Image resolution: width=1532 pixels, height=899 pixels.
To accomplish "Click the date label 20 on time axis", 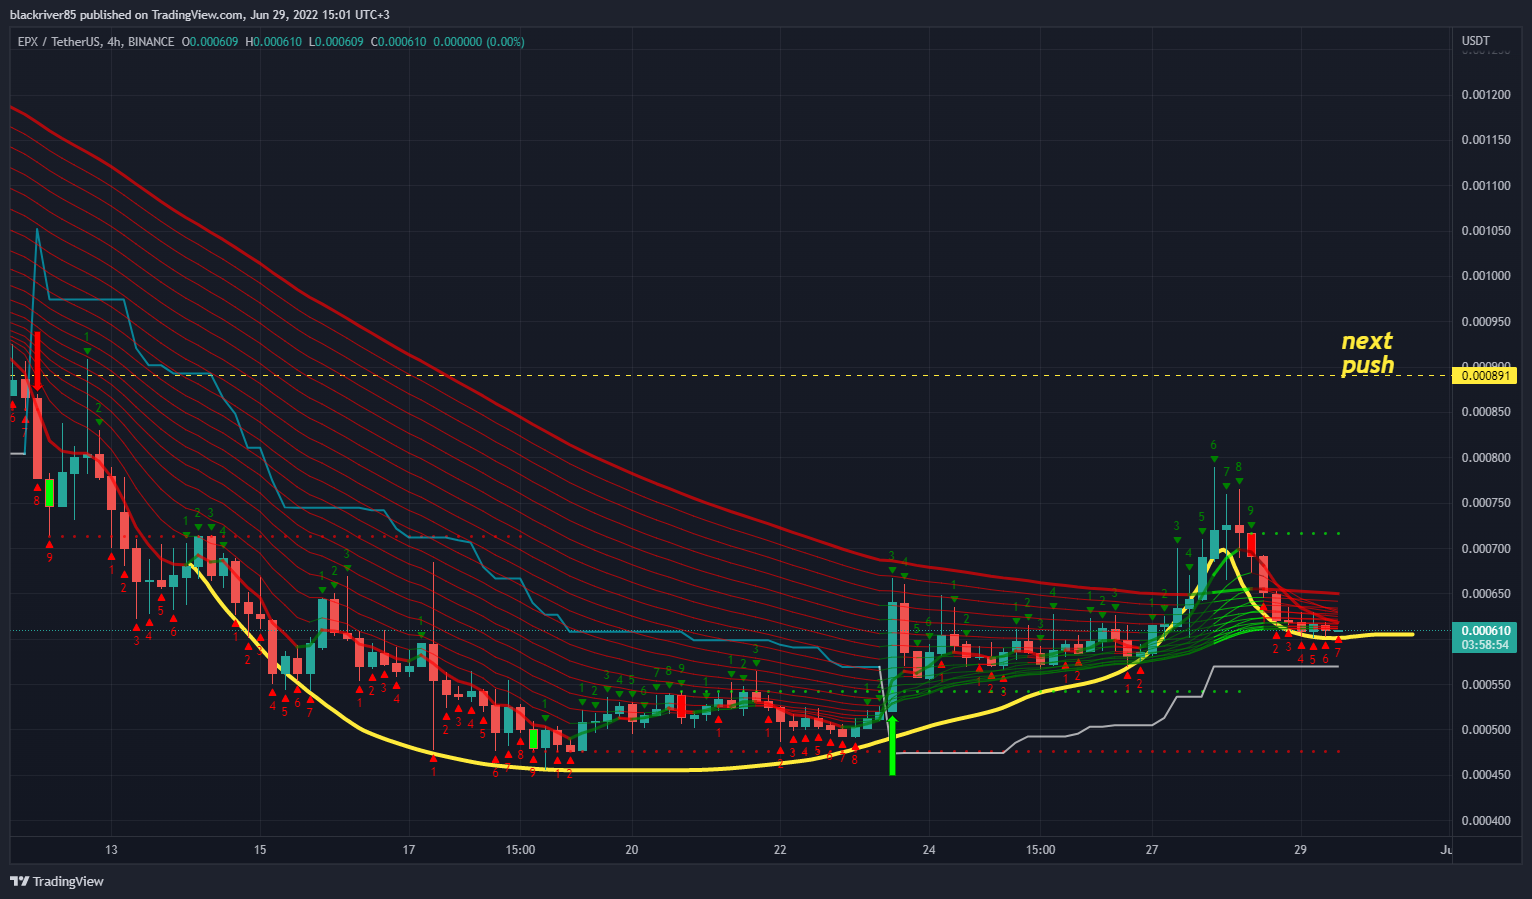I will coord(632,850).
